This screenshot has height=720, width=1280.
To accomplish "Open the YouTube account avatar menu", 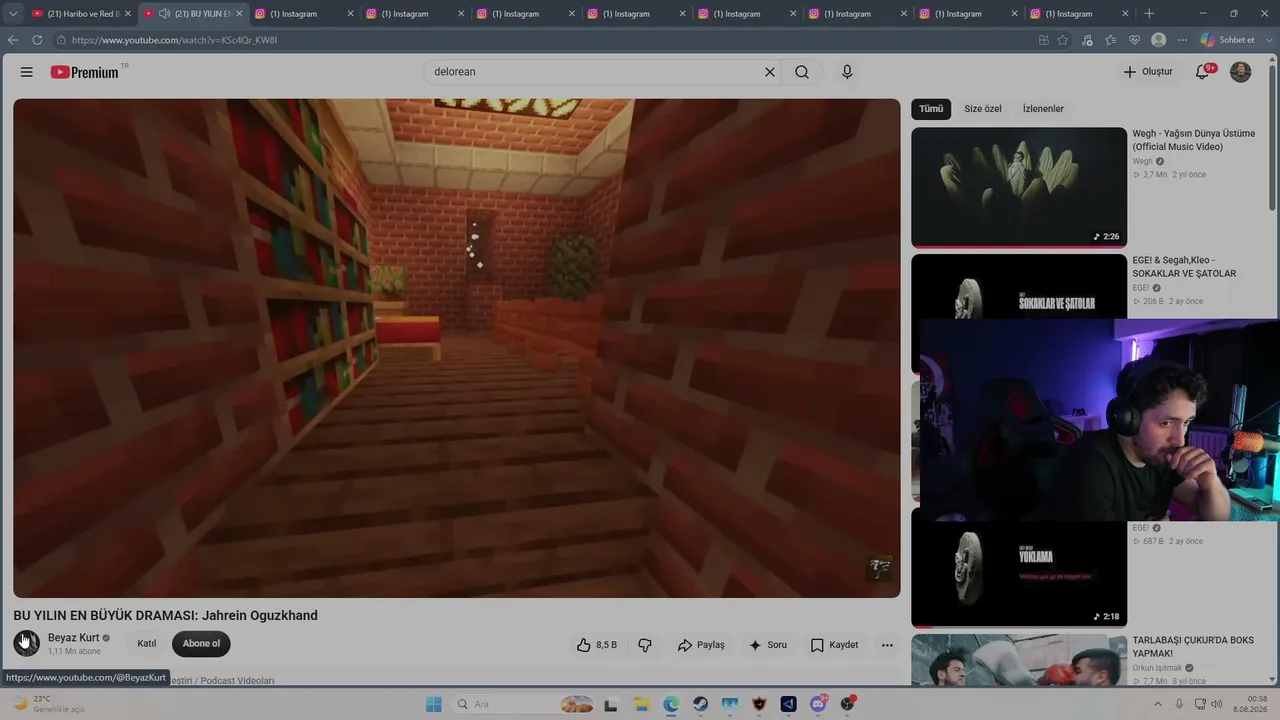I will 1240,72.
